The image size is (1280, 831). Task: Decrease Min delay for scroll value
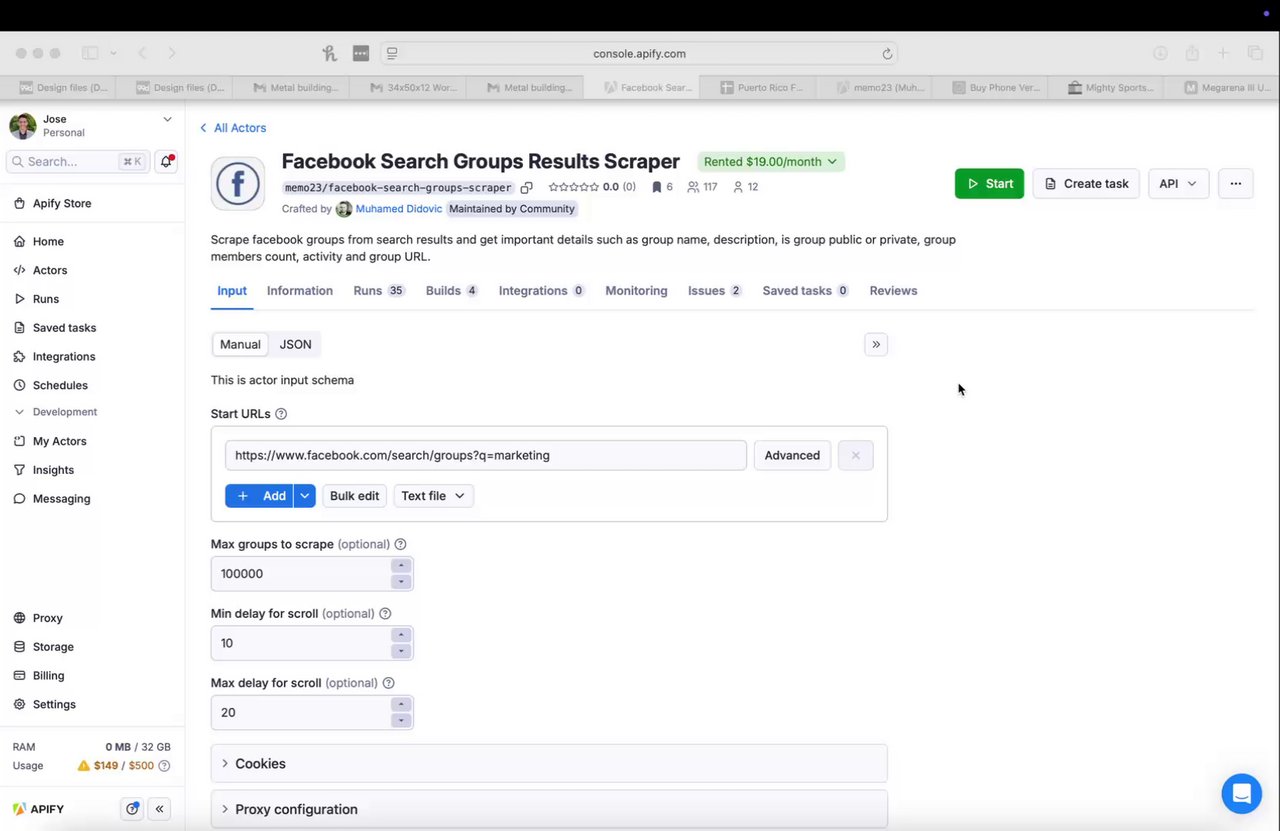coord(401,651)
